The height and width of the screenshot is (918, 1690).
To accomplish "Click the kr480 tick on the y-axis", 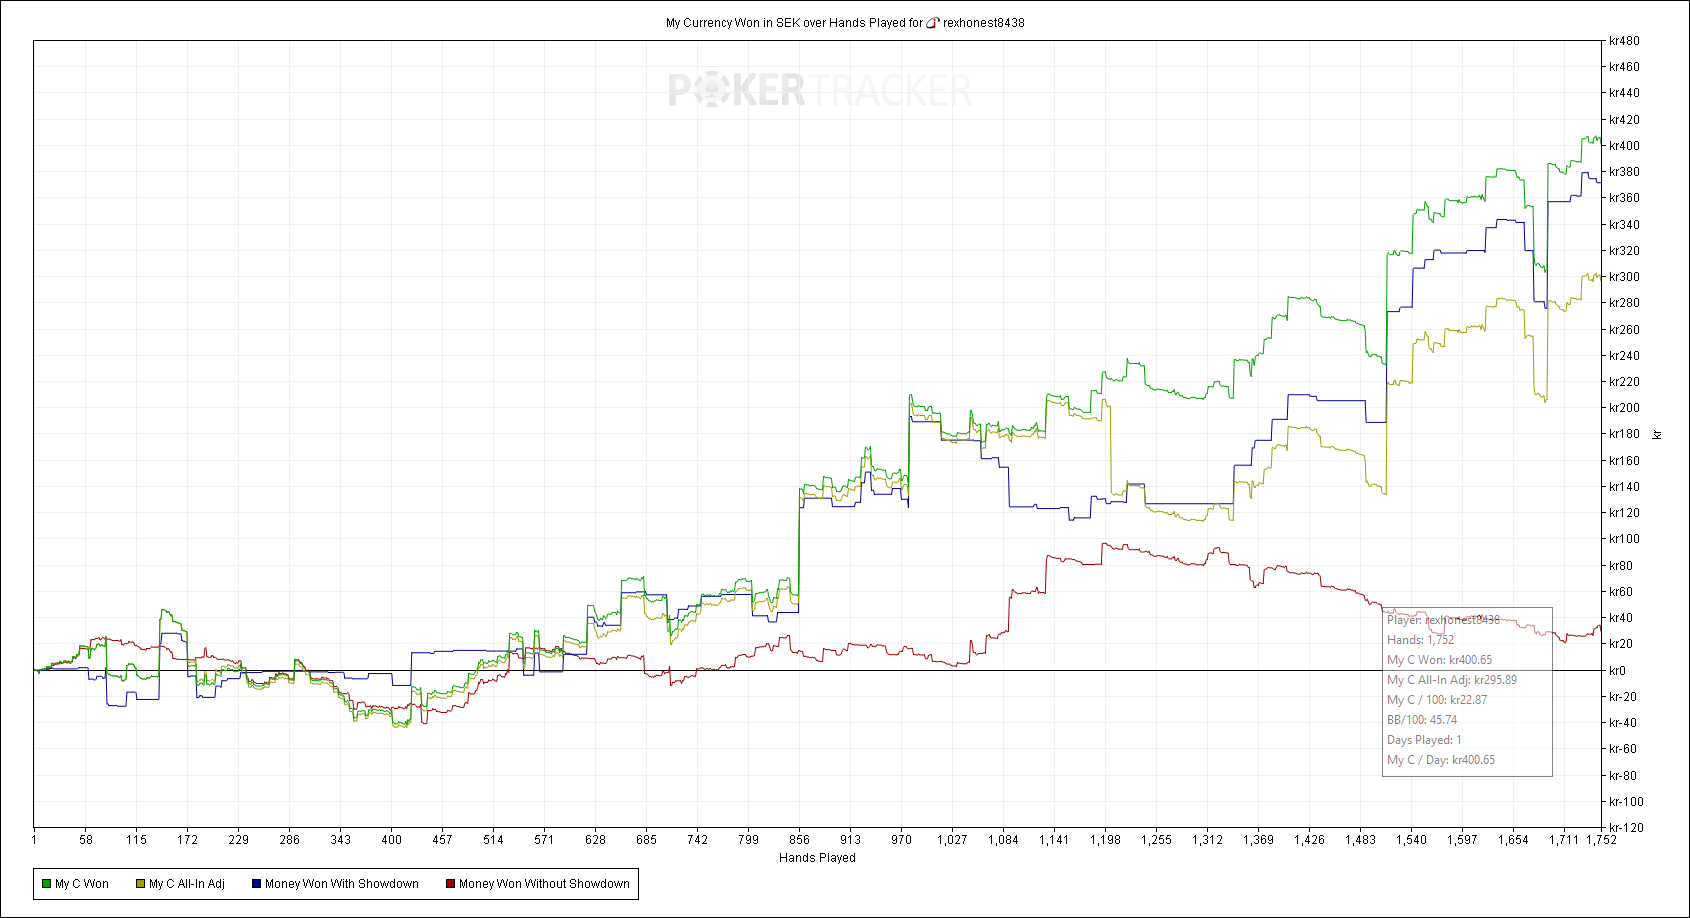I will tap(1624, 41).
